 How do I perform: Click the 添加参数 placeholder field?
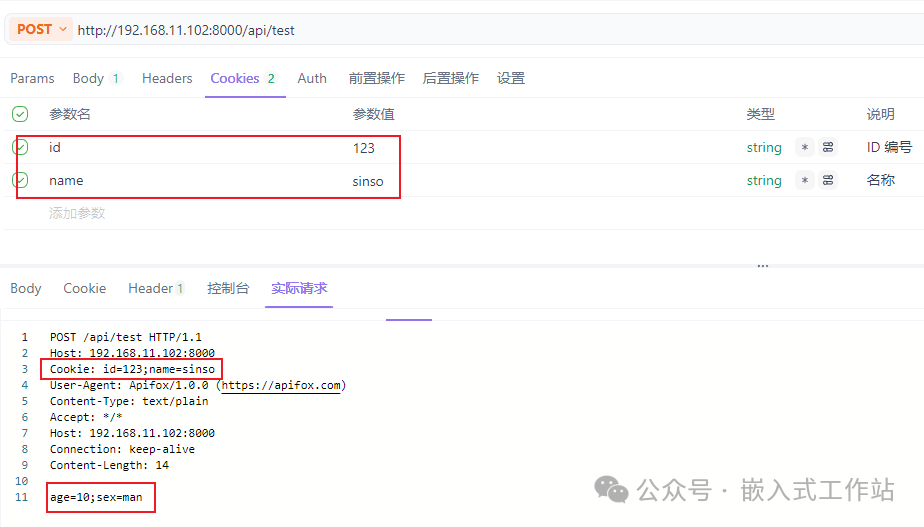click(78, 213)
